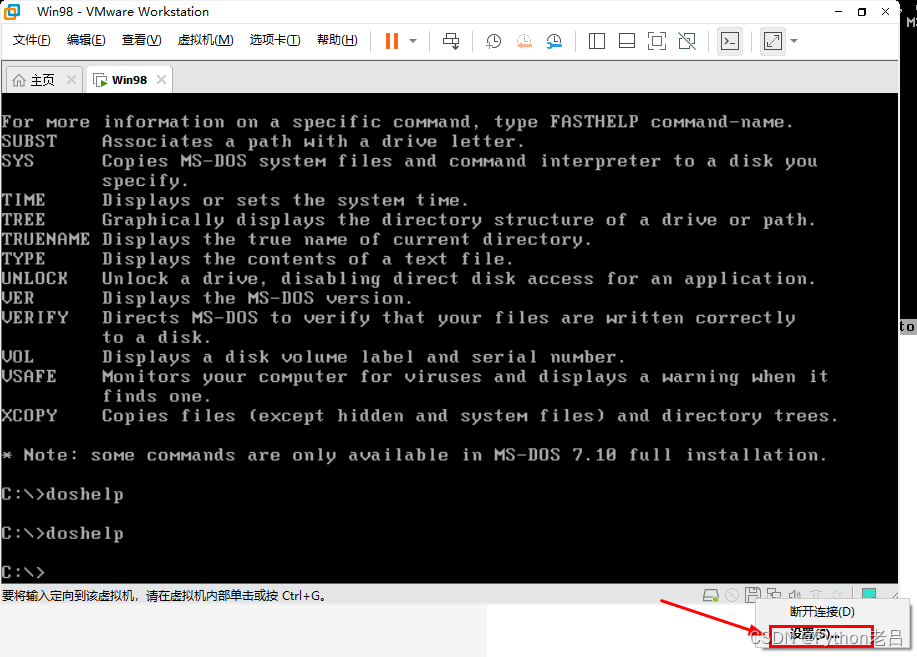Click the status bar hint about Ctrl+G
The image size is (917, 657).
pyautogui.click(x=164, y=596)
